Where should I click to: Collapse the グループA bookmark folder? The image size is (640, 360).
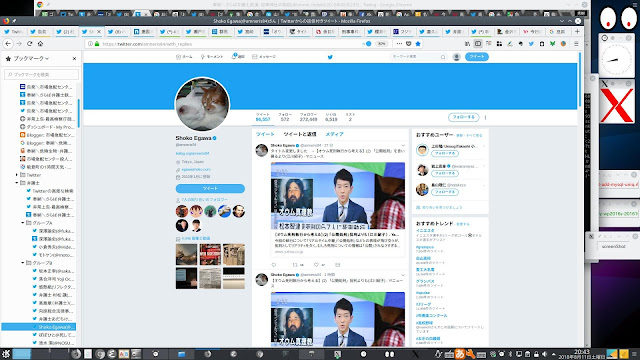click(22, 223)
